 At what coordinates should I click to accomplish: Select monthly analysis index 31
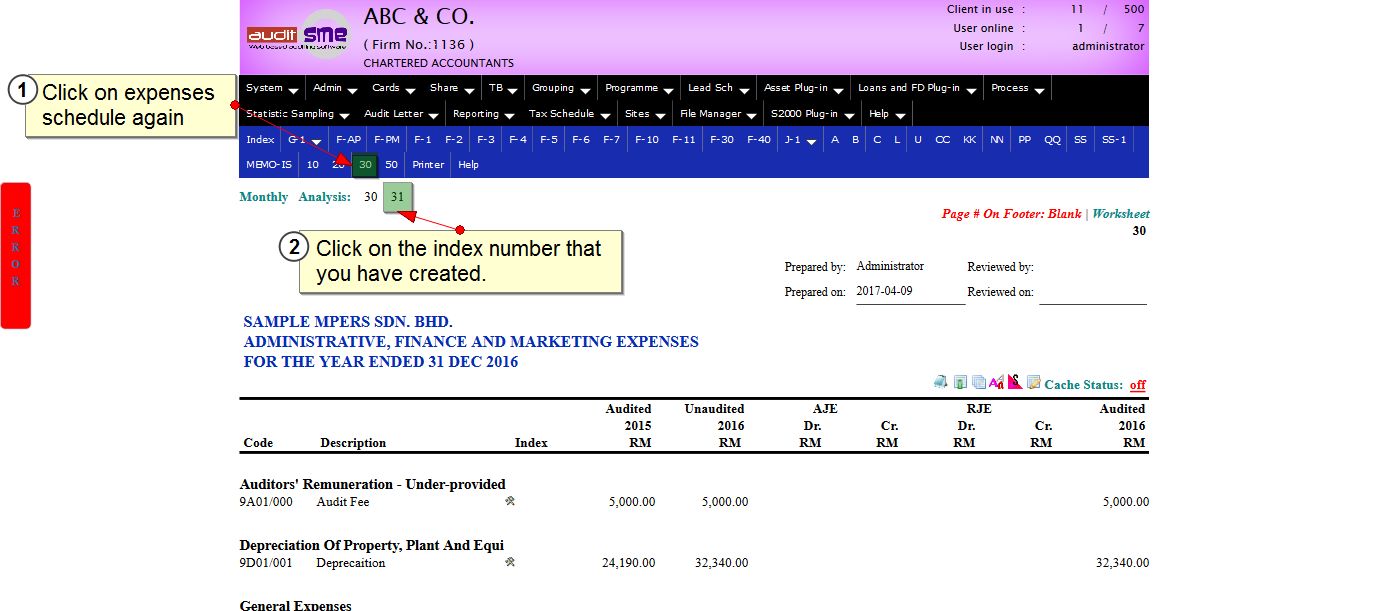397,197
